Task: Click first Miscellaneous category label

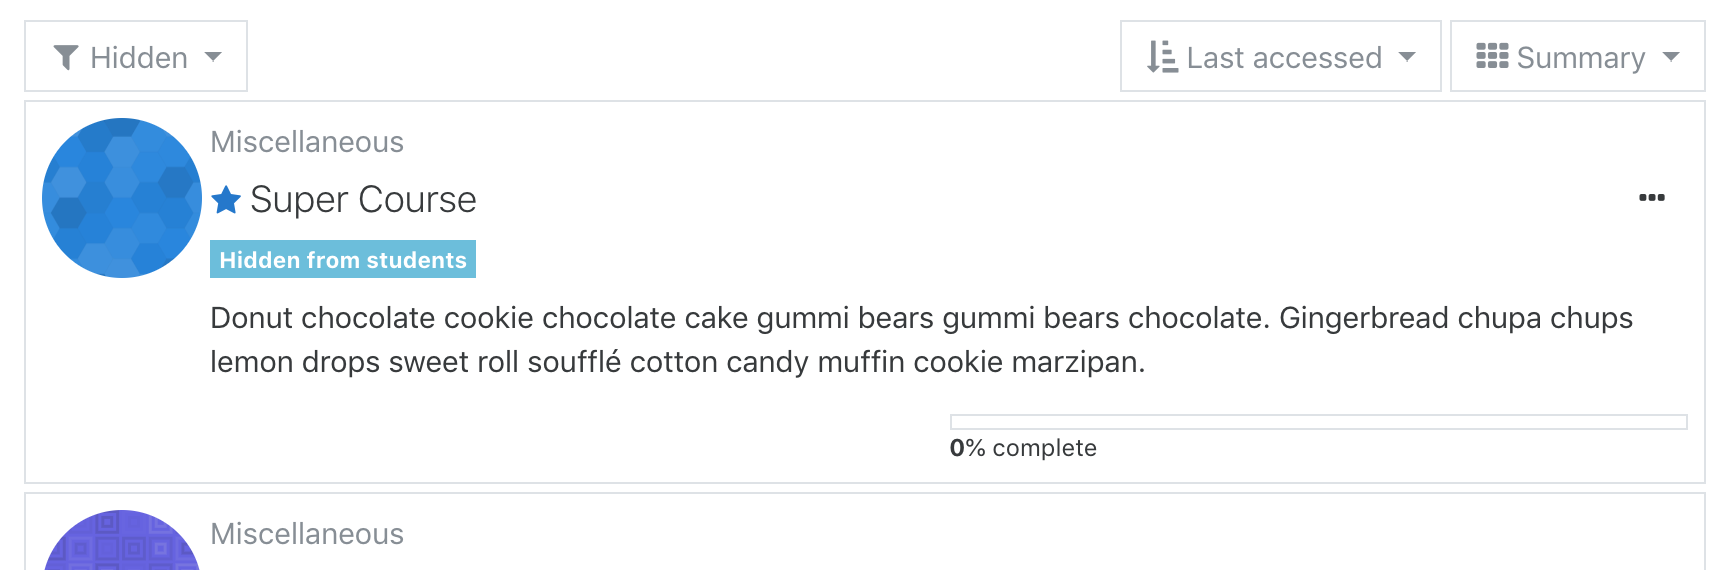Action: pos(307,142)
